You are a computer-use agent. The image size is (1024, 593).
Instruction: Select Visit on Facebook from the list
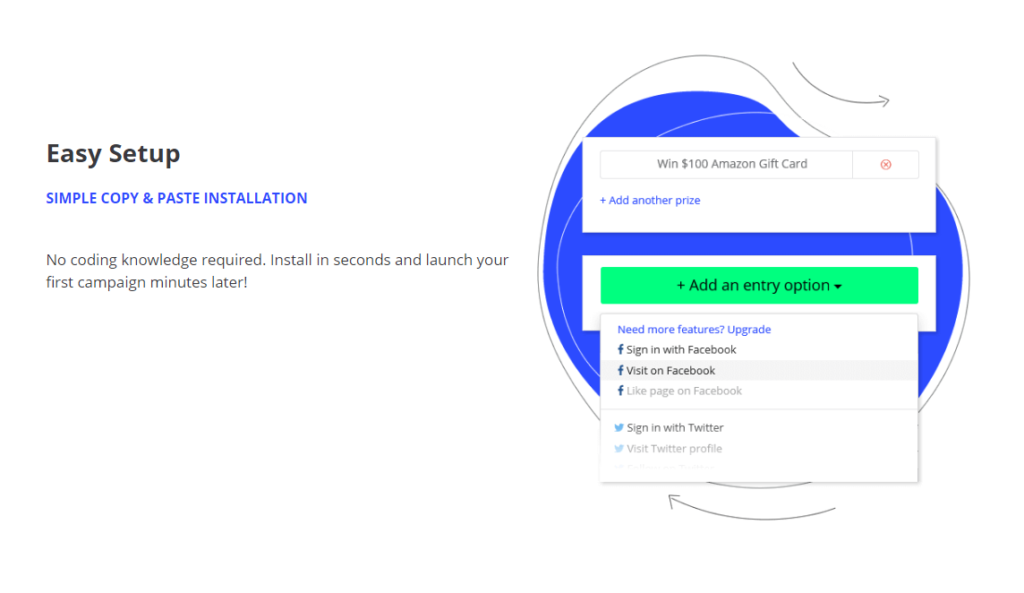pos(671,371)
